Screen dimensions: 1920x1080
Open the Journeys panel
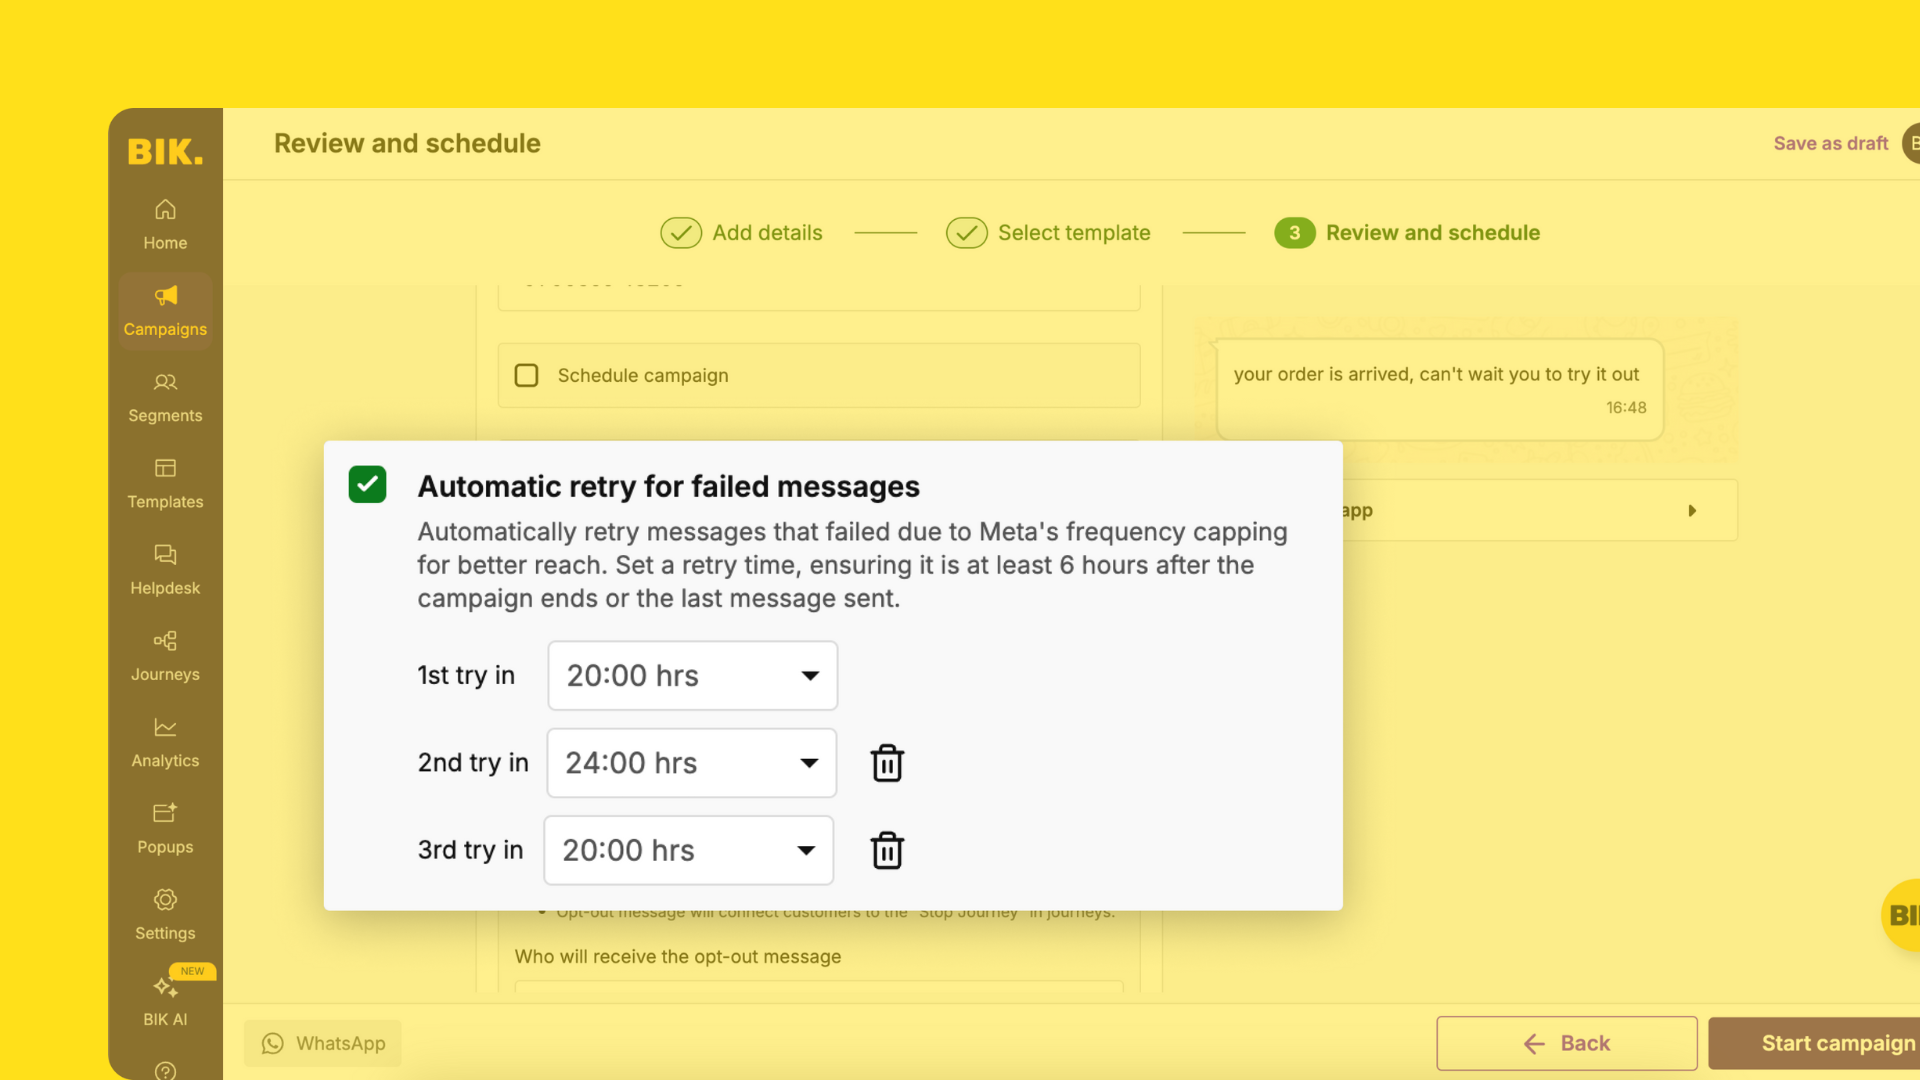[x=164, y=655]
